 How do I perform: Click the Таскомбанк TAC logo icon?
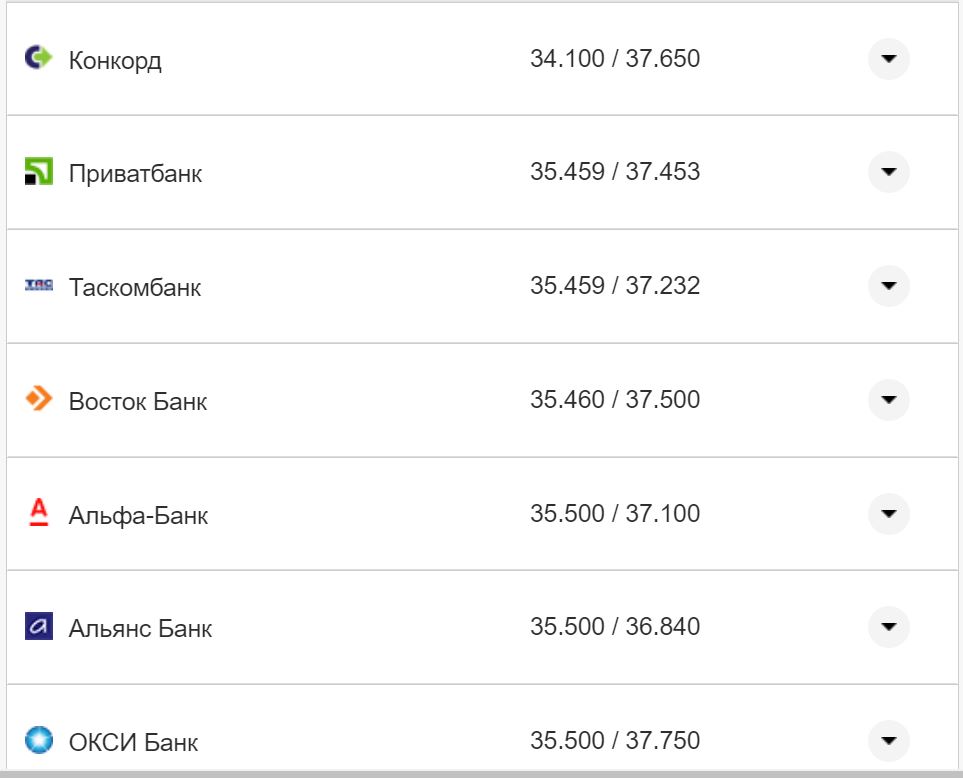coord(38,286)
